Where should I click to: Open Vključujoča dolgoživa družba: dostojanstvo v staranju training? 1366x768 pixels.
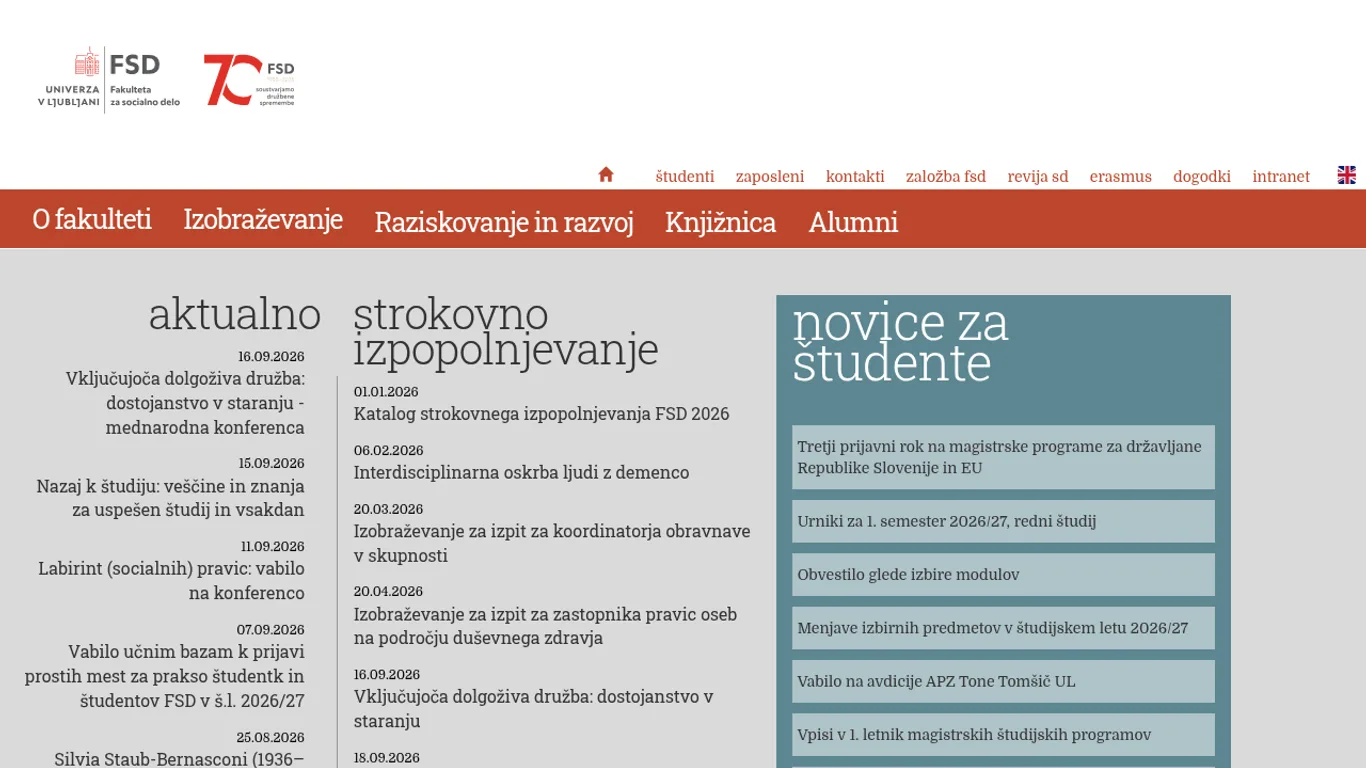pos(533,709)
